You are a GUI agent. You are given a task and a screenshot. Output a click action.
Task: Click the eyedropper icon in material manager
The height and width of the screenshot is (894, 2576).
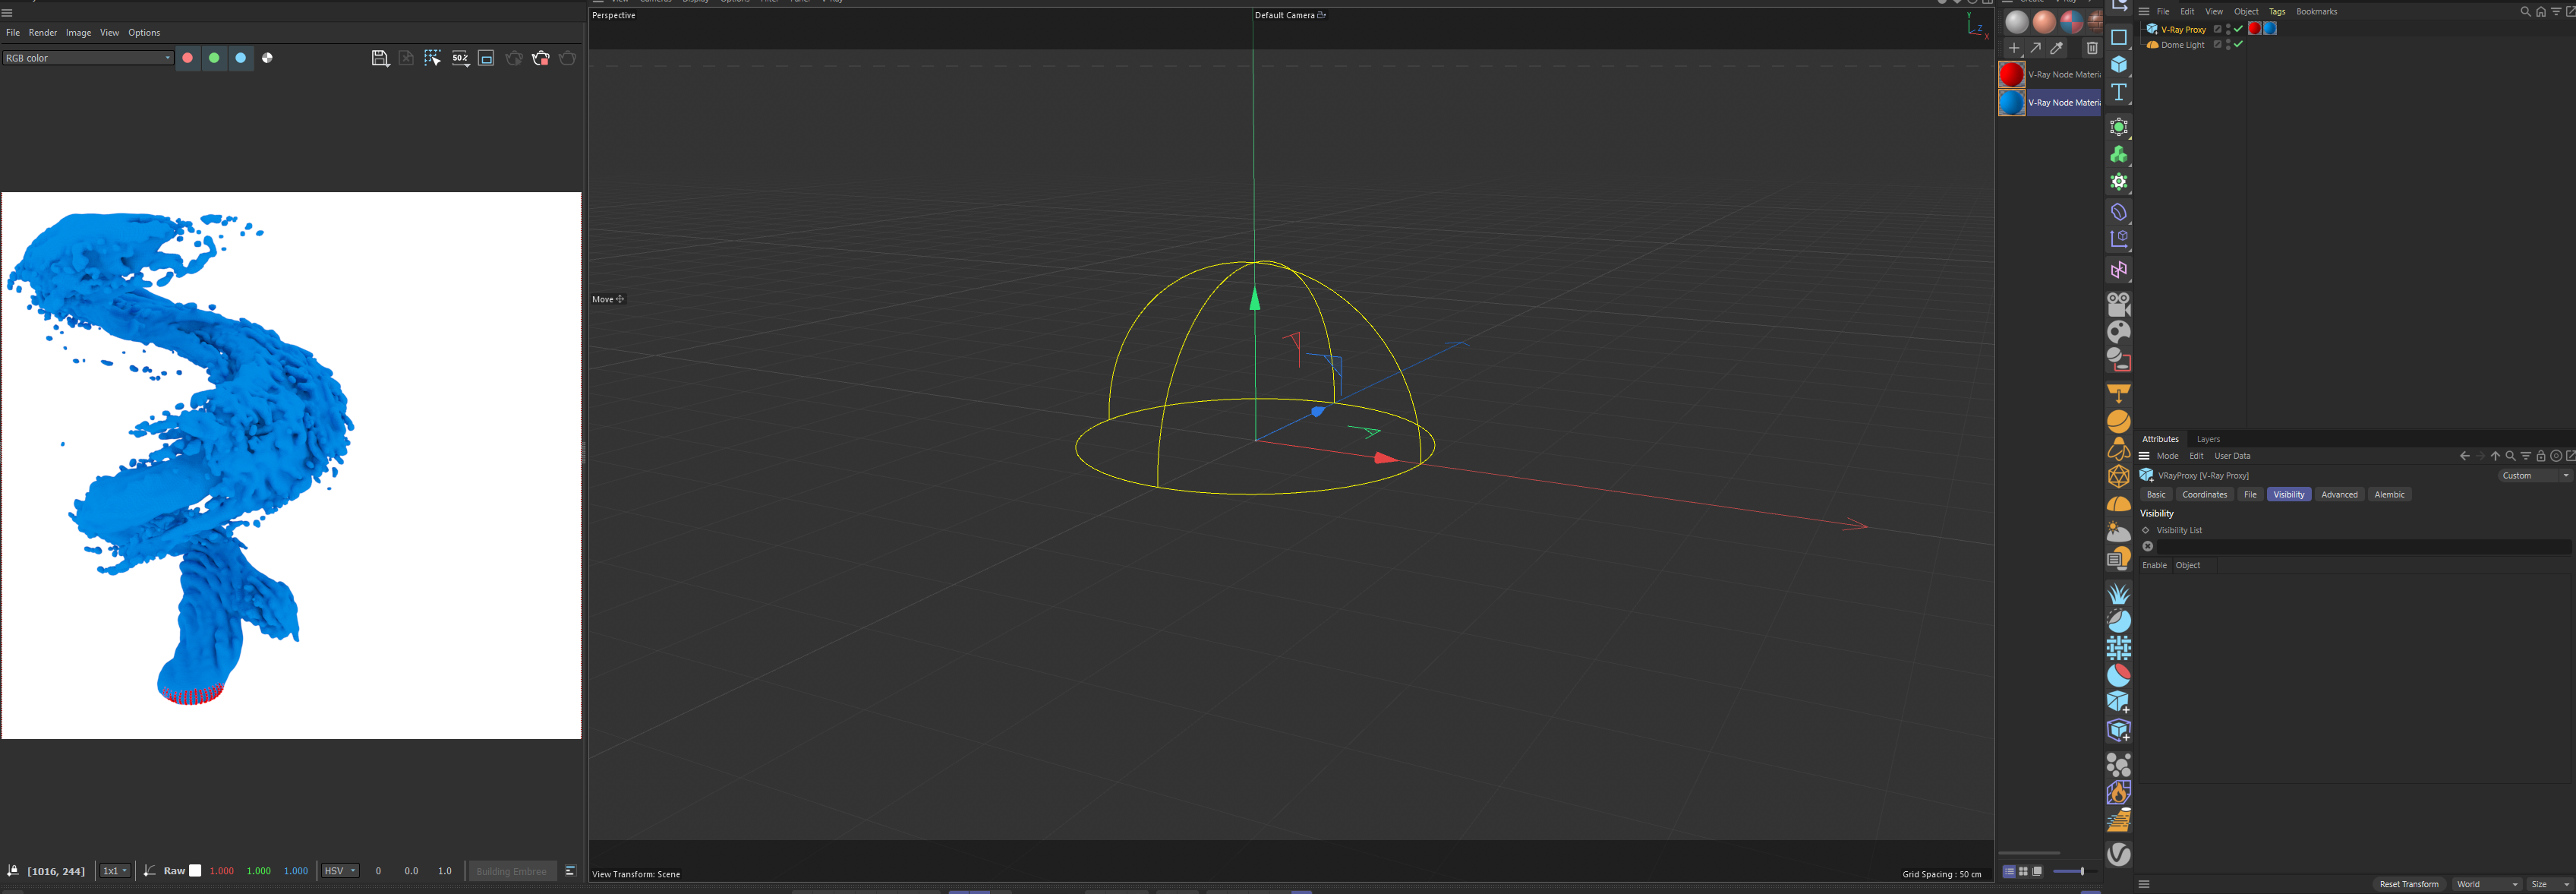[x=2058, y=48]
